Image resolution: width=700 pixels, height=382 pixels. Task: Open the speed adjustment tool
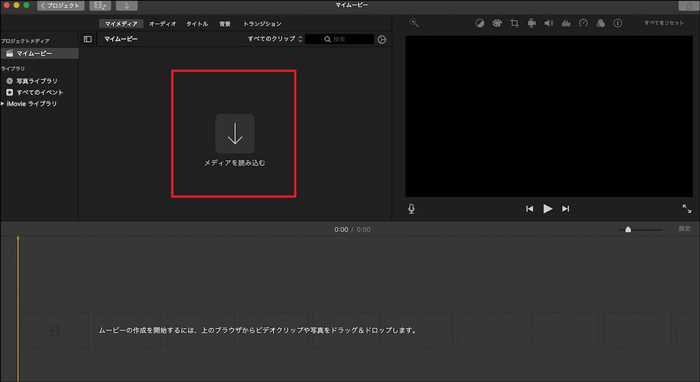click(583, 23)
